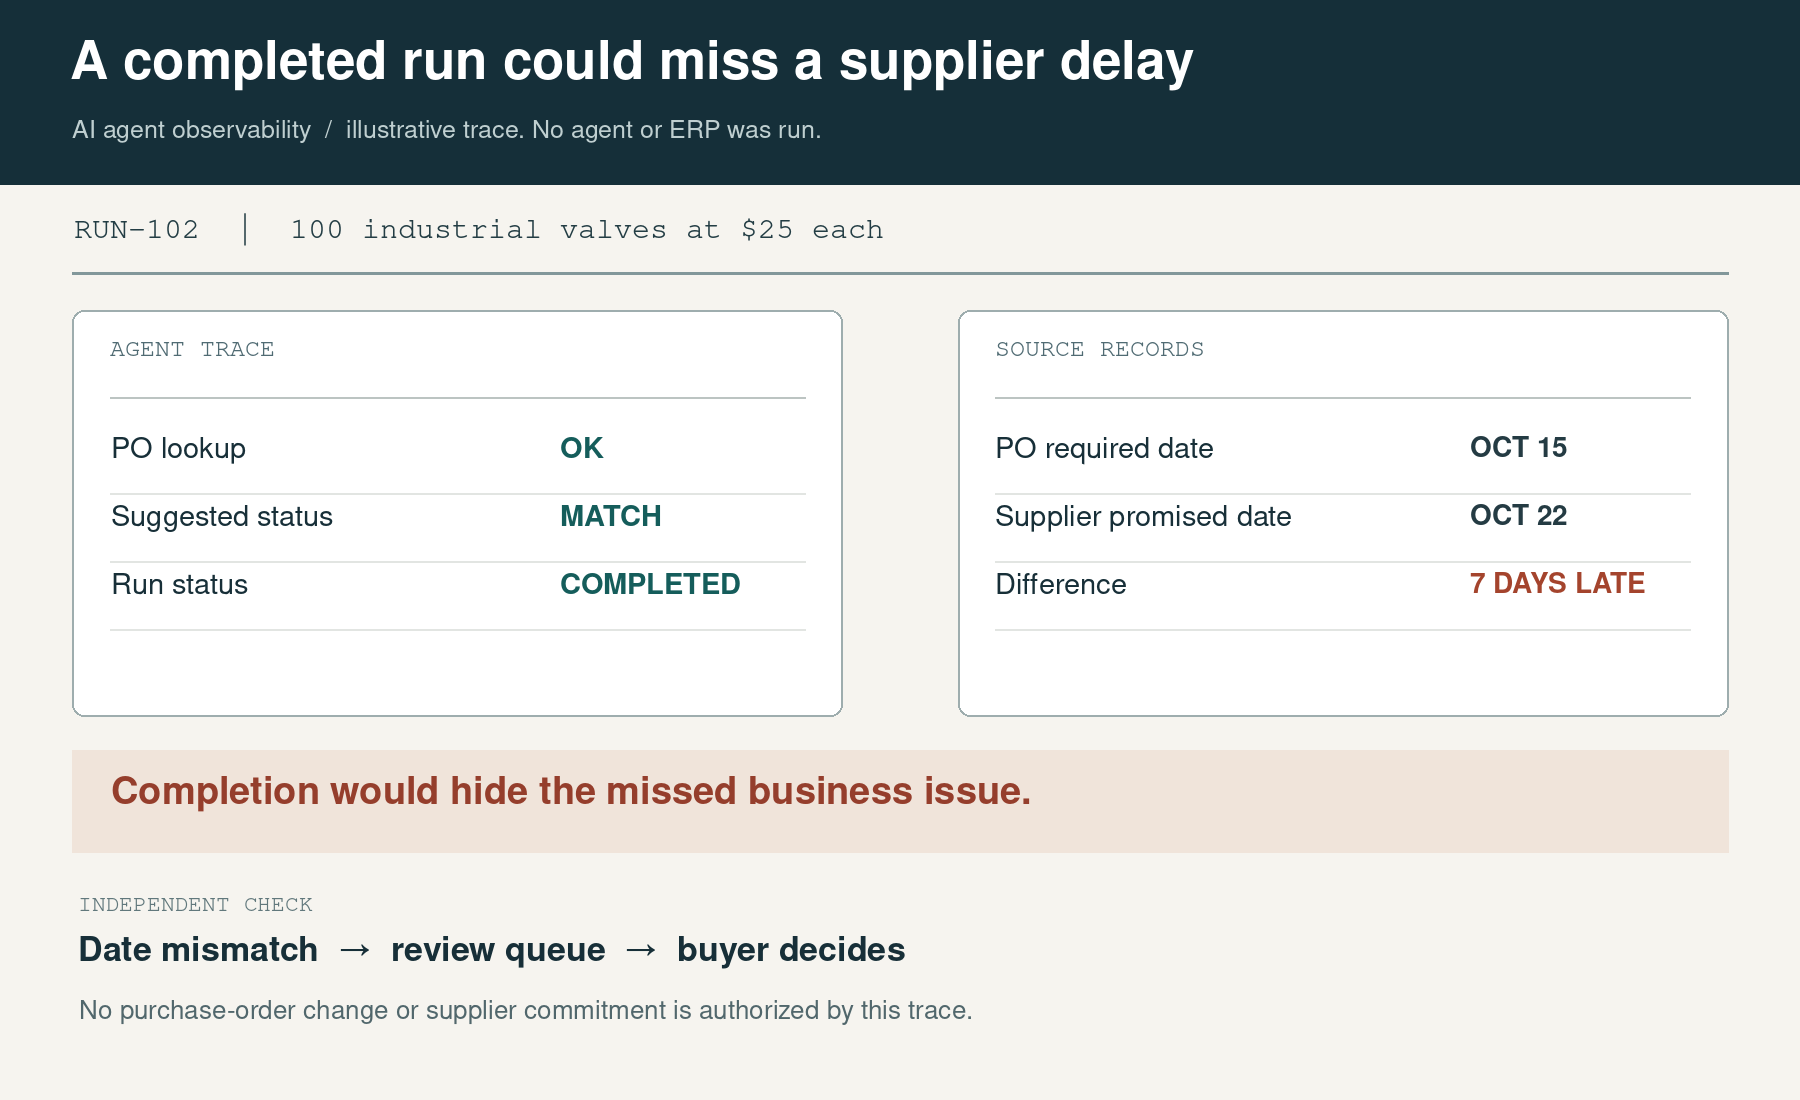Click the OCT 22 date value
Screen dimensions: 1800x1100
(x=1518, y=515)
